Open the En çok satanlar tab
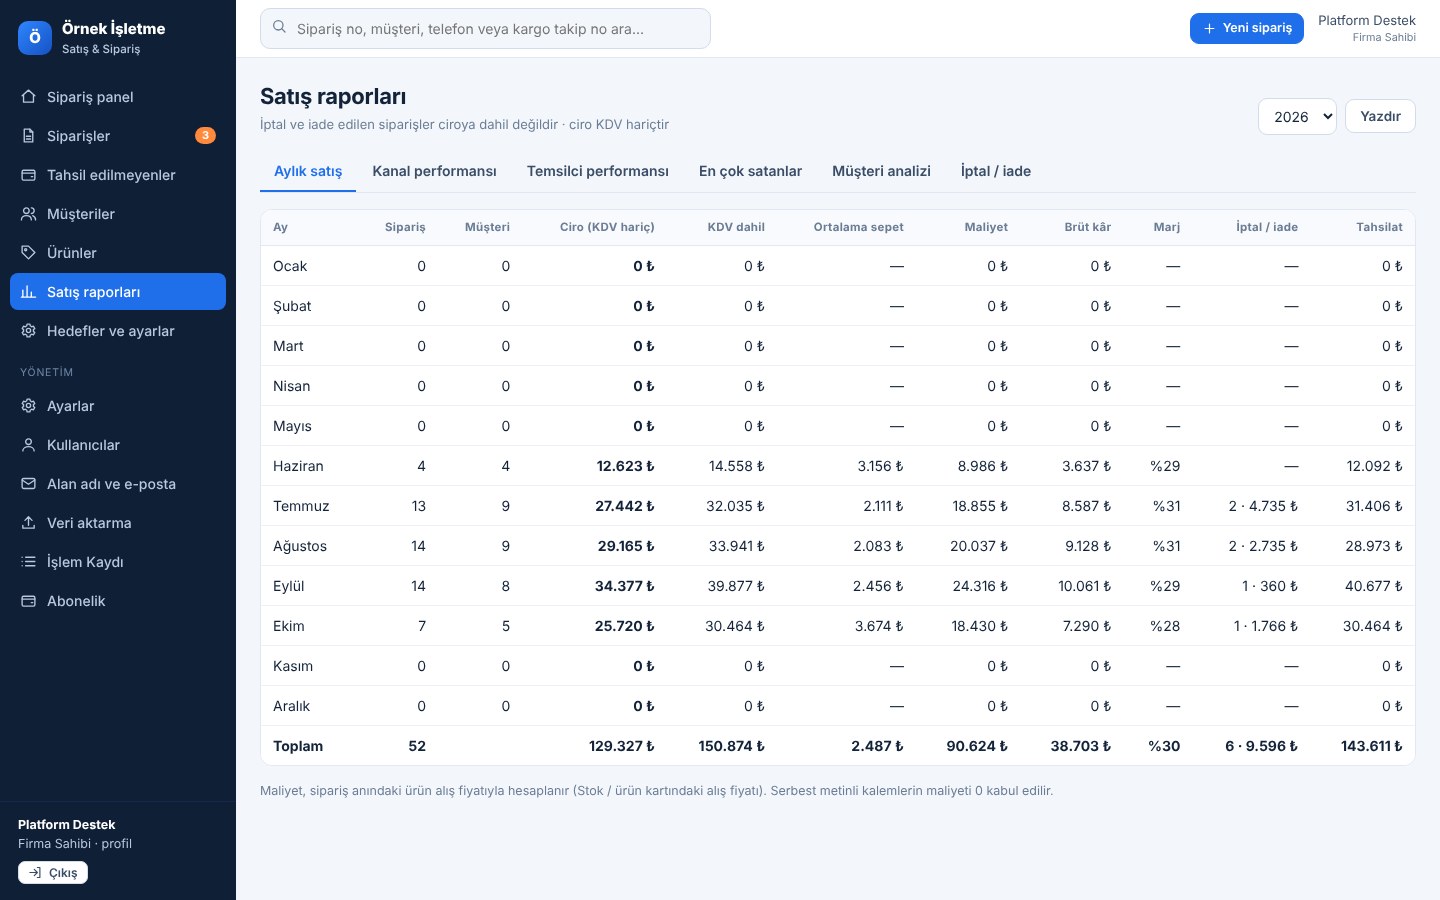 [750, 171]
